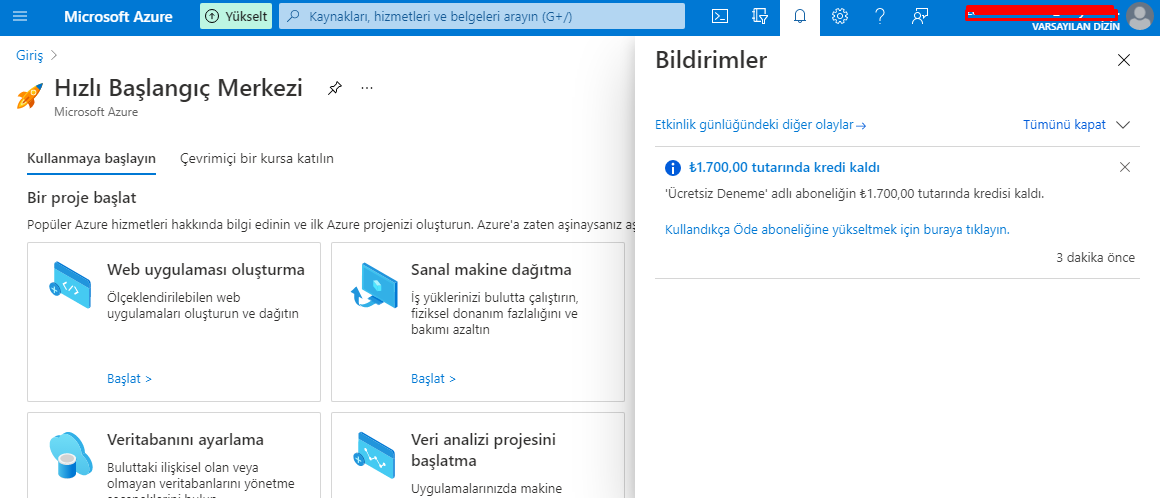Click the Web uygulaması oluşturma heading
This screenshot has width=1160, height=498.
(x=206, y=269)
